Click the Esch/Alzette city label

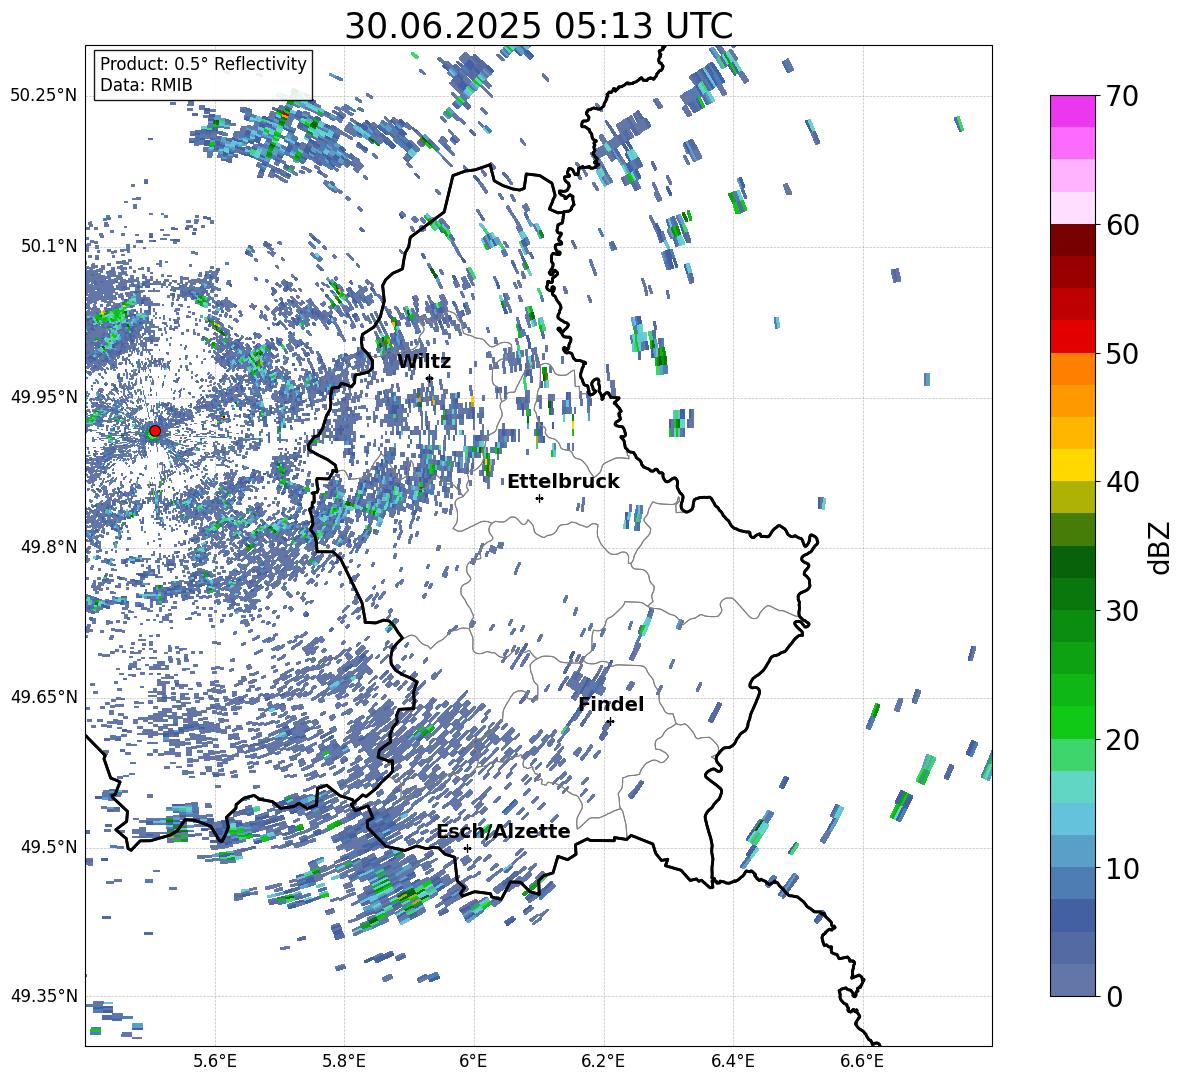pyautogui.click(x=504, y=832)
